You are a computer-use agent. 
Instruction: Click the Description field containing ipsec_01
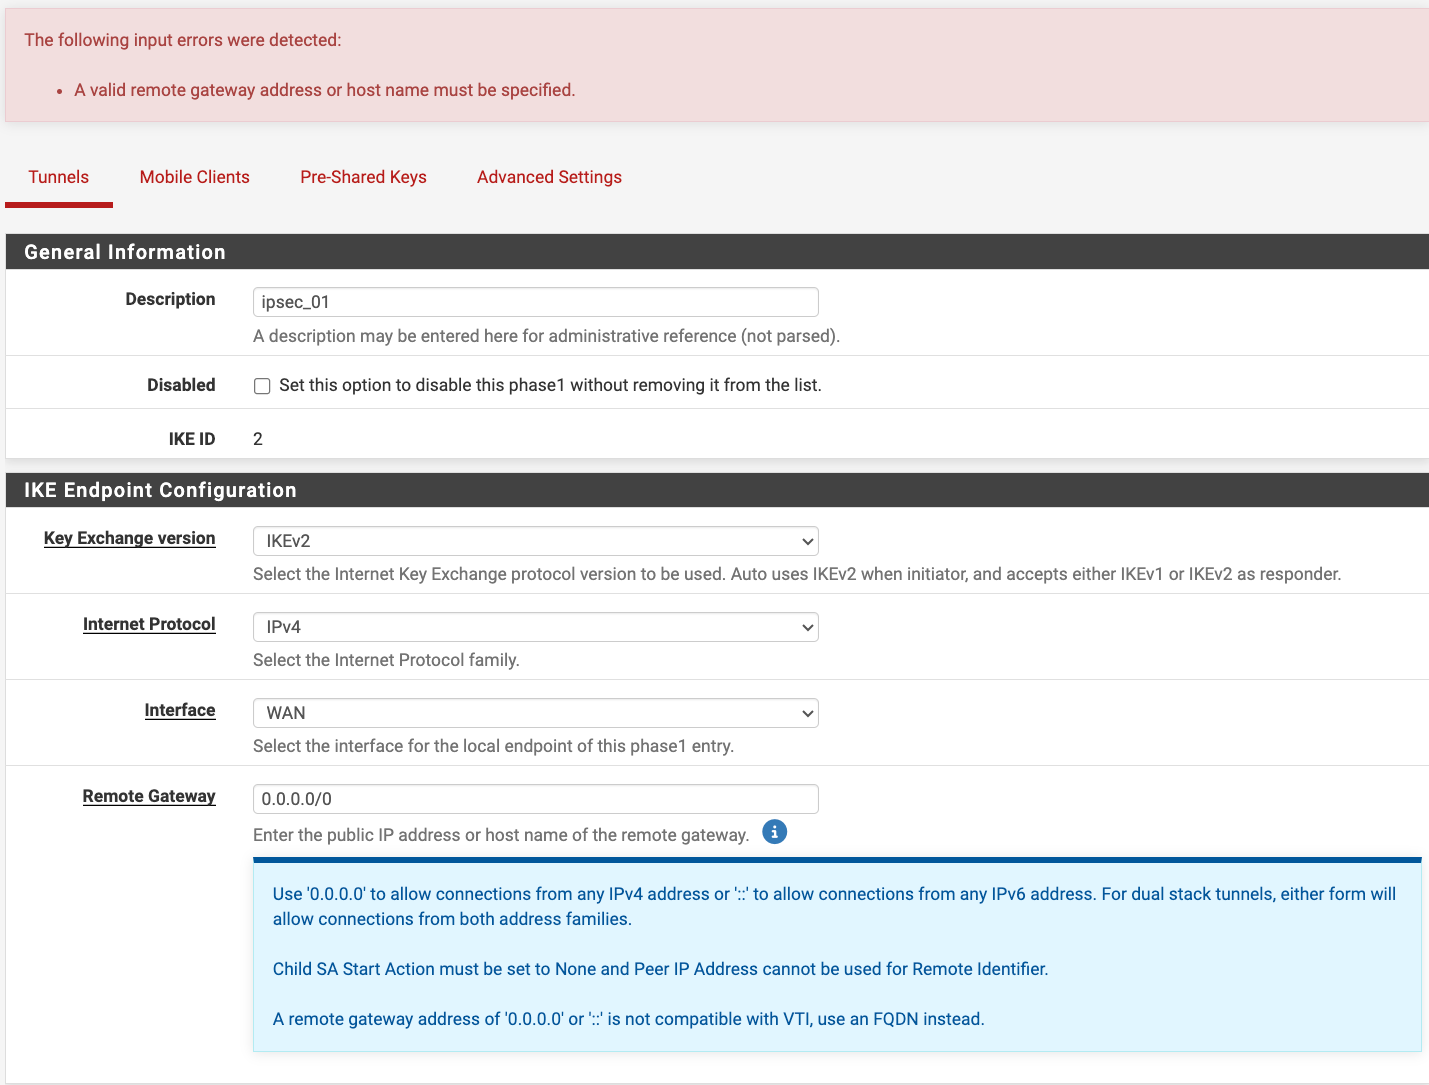click(x=535, y=302)
